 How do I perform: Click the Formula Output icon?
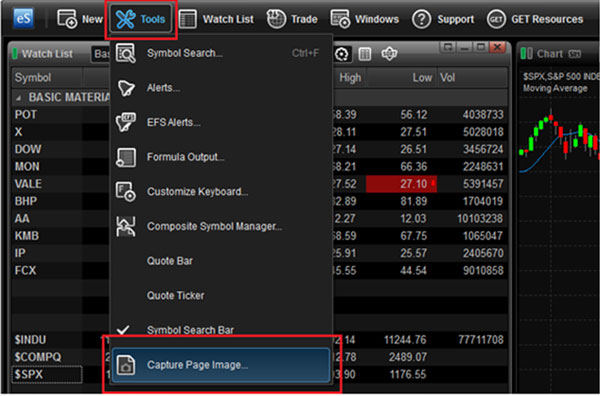126,157
